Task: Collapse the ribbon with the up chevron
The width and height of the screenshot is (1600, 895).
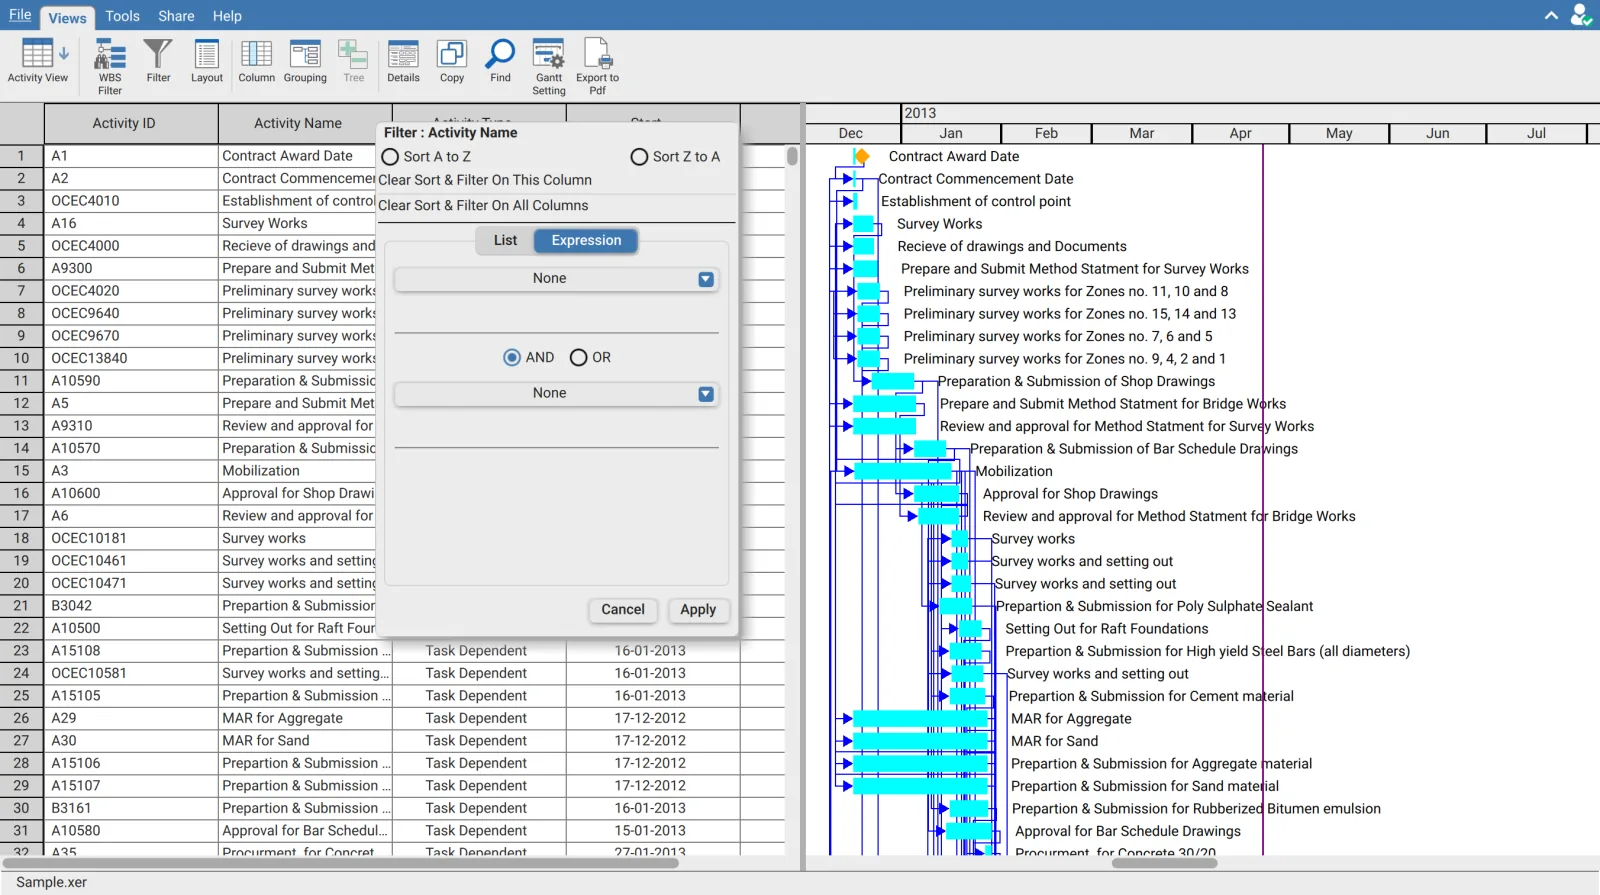Action: click(1551, 15)
